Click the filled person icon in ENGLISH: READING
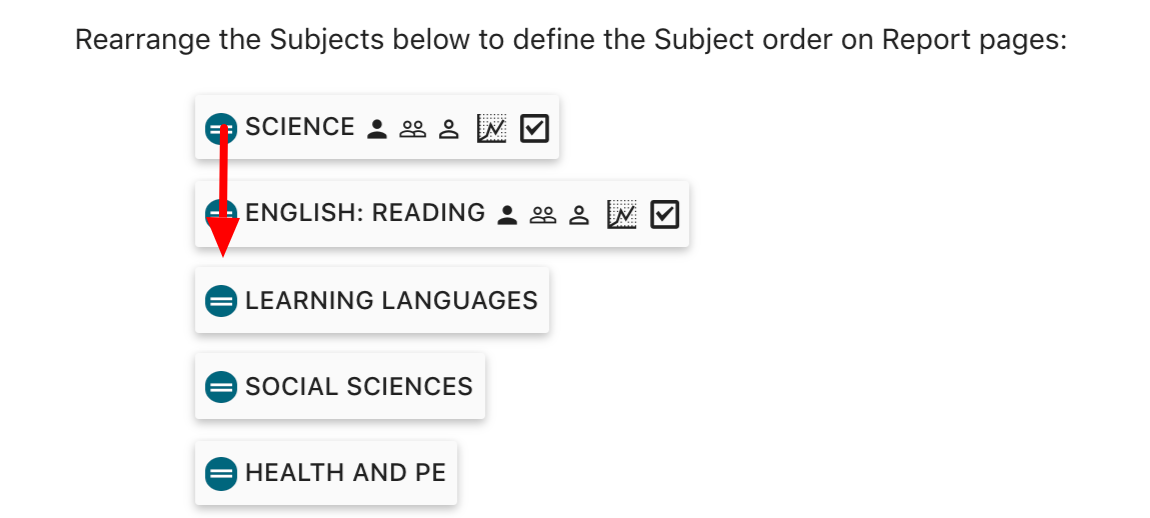The image size is (1150, 518). click(507, 215)
